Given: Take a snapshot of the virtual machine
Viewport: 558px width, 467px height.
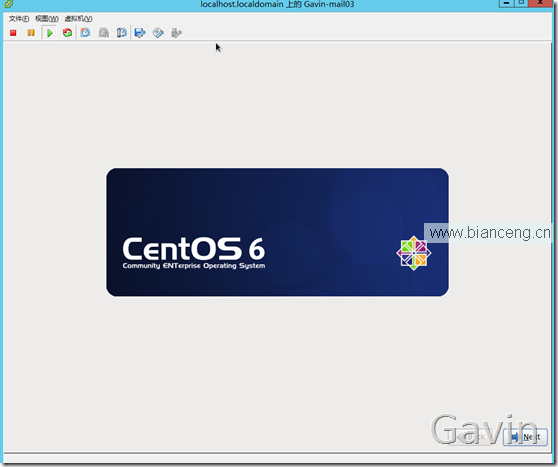Looking at the screenshot, I should [85, 33].
